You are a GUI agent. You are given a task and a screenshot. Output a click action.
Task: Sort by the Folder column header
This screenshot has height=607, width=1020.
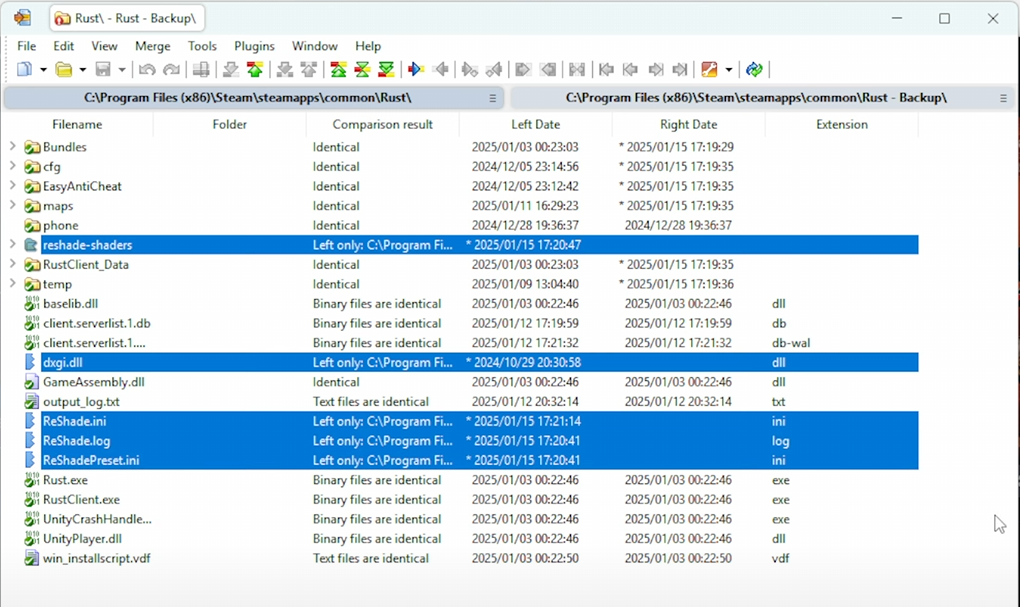point(230,124)
